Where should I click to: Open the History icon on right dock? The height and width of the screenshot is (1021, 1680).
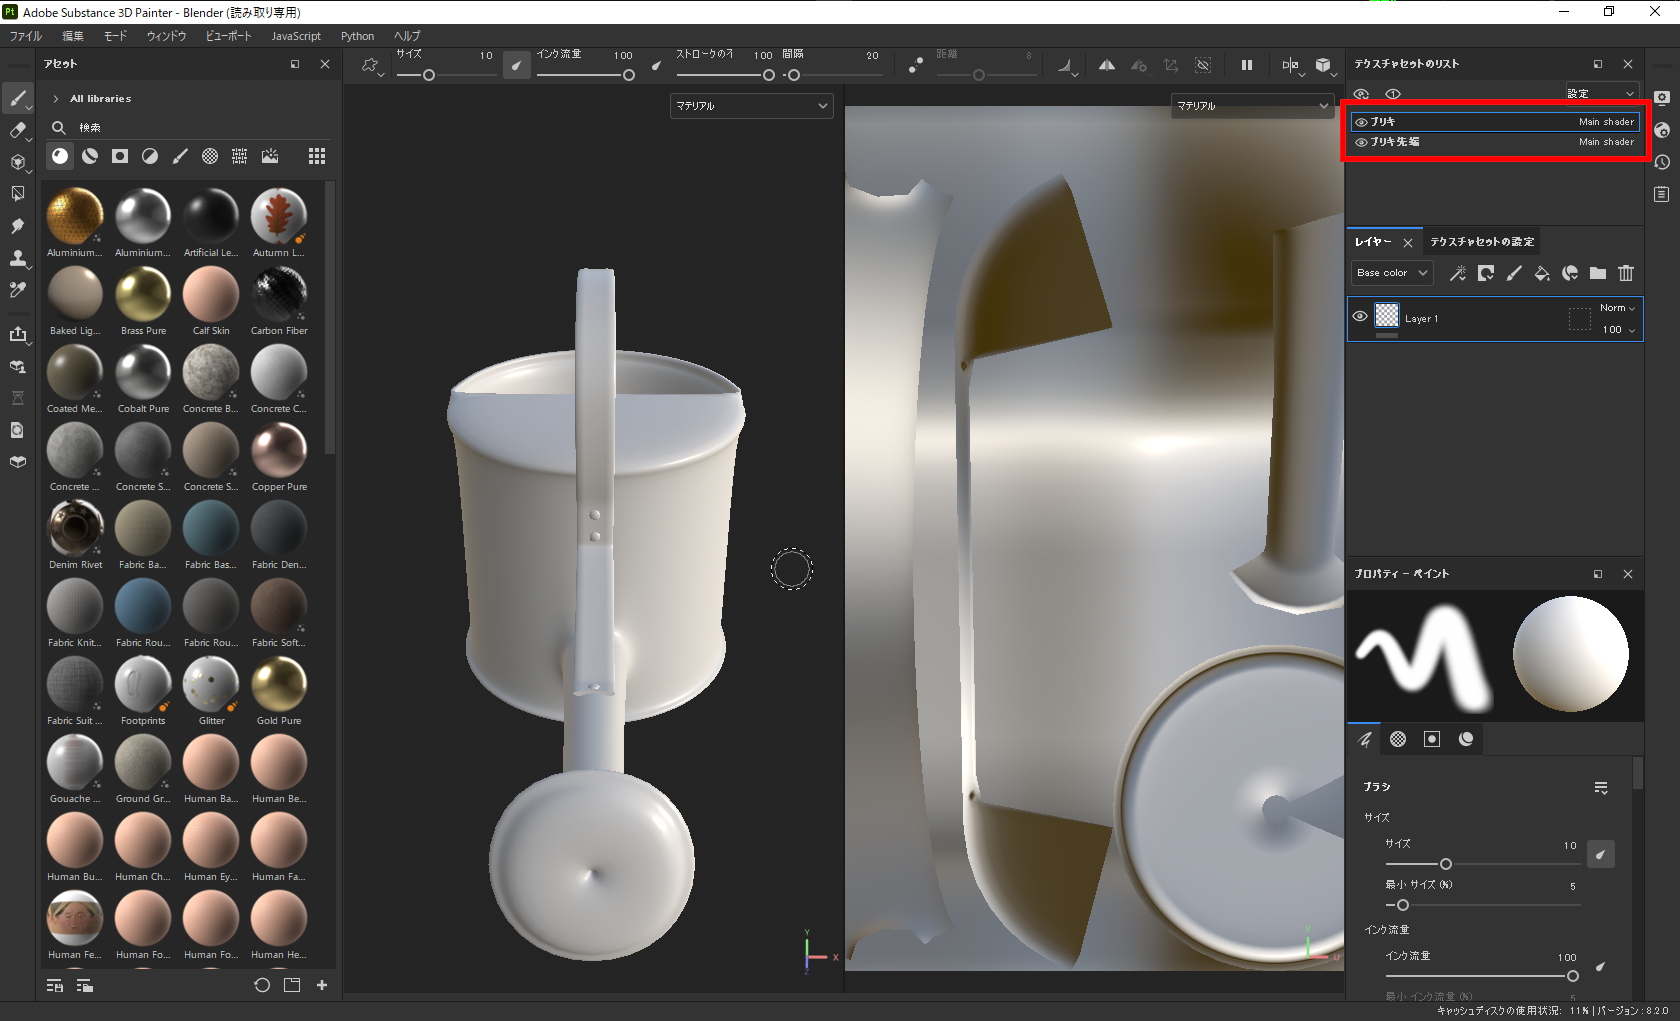[1662, 162]
